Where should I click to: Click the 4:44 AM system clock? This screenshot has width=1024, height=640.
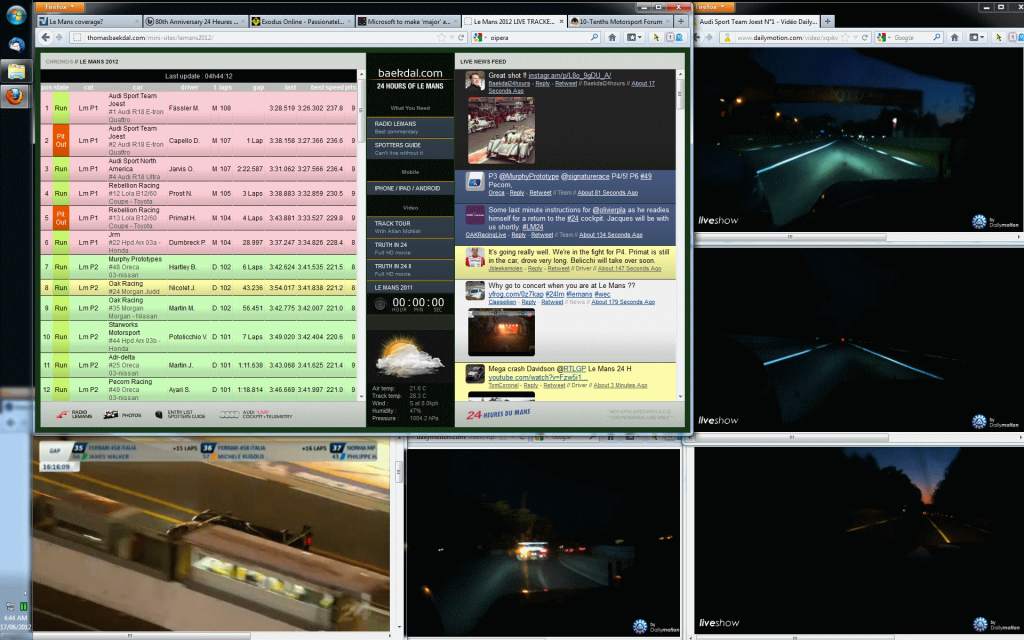pyautogui.click(x=16, y=618)
